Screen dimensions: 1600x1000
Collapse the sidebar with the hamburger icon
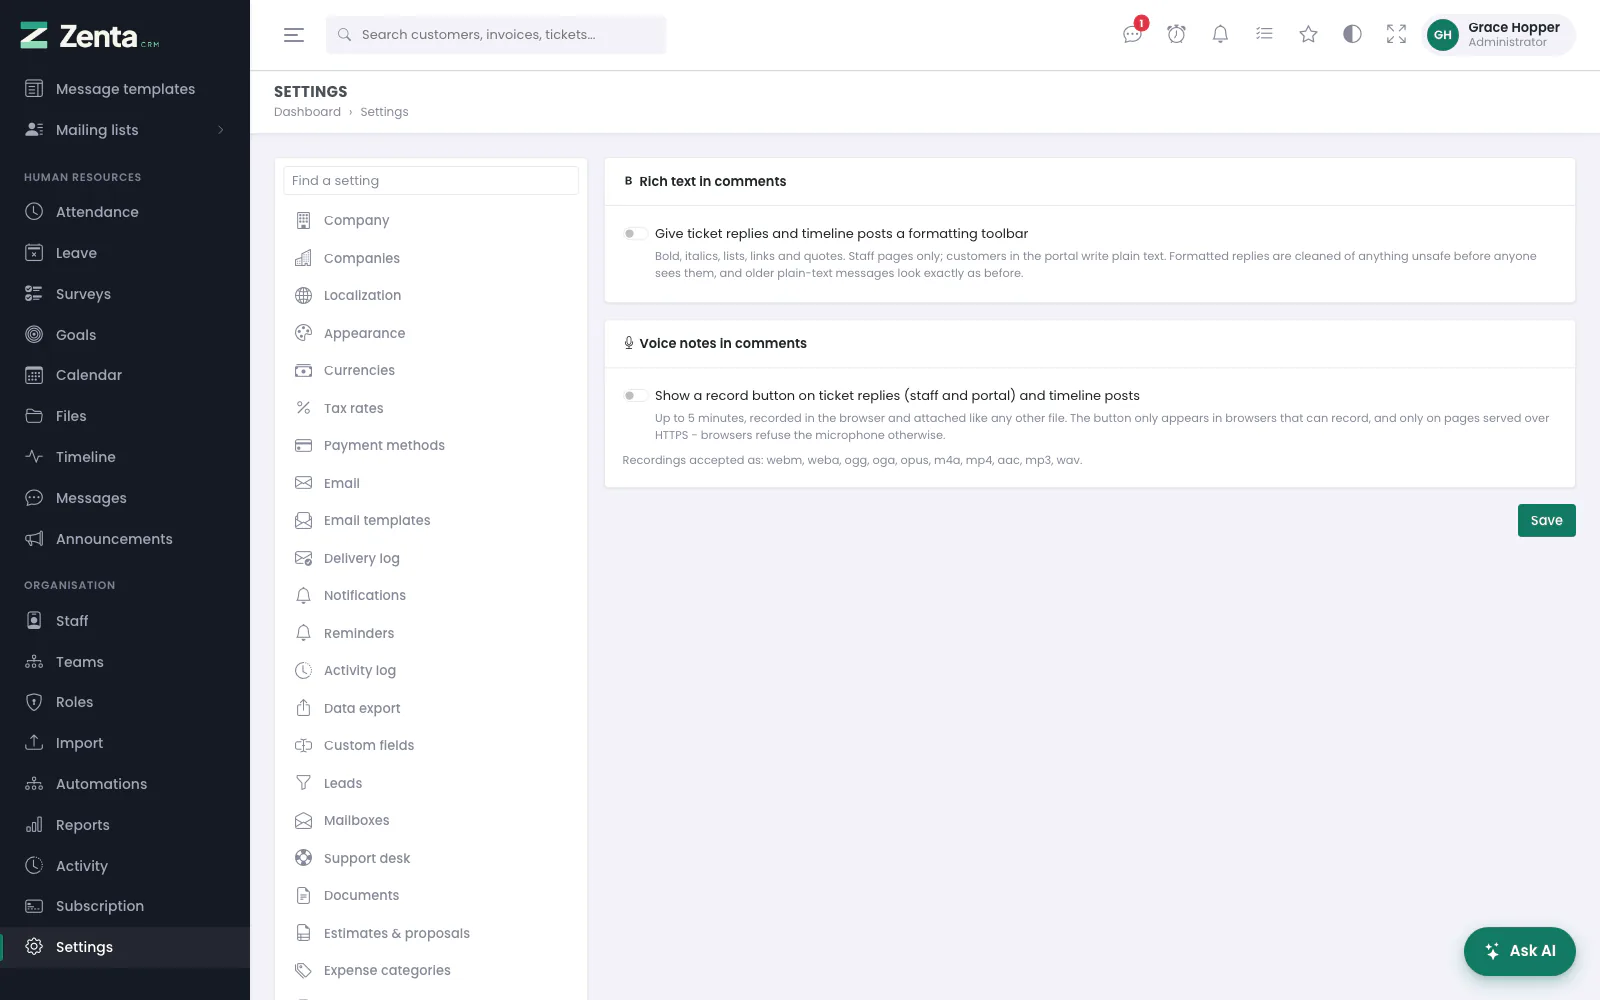294,35
